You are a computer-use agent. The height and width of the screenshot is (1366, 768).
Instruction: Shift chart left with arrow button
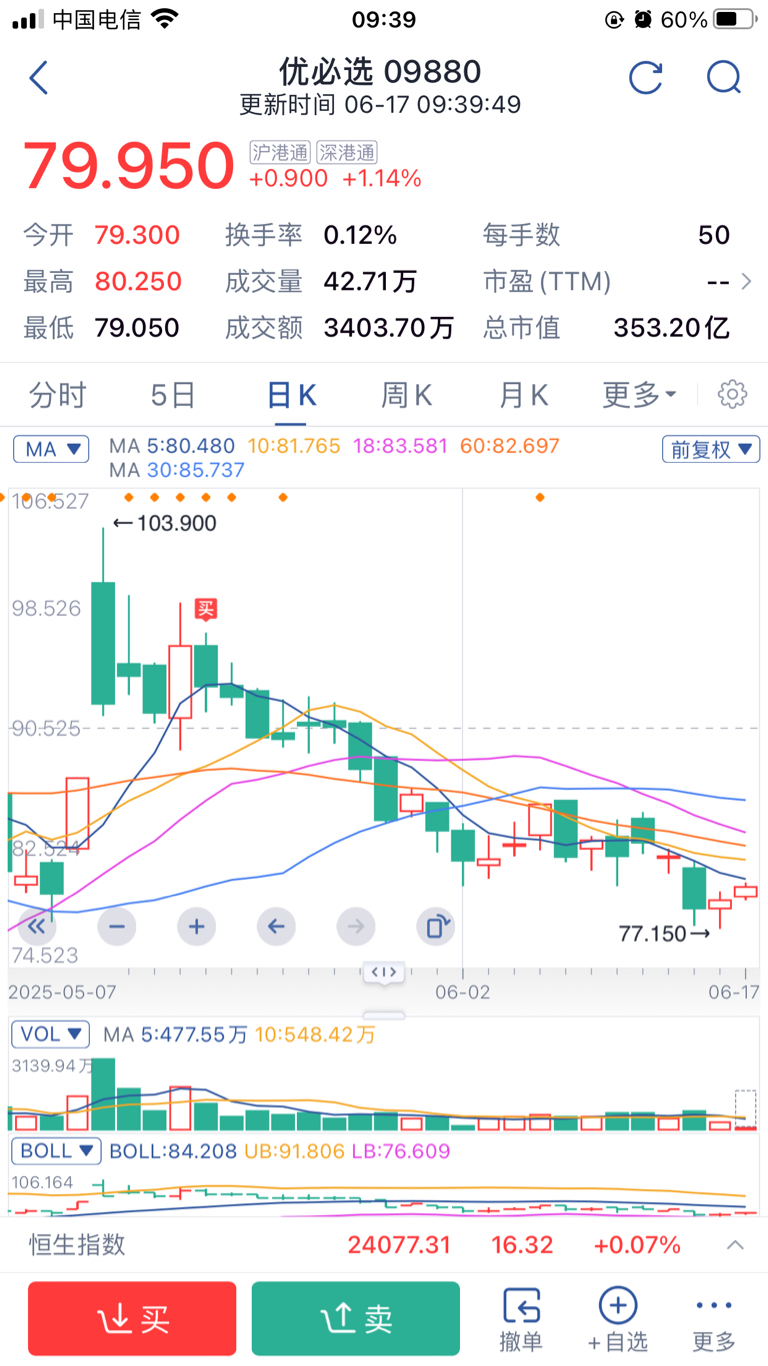(x=276, y=927)
